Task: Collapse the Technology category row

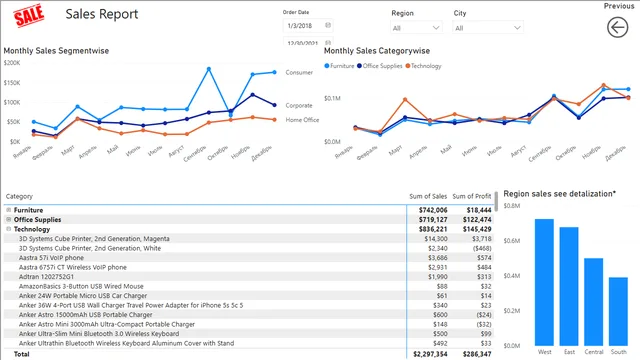Action: pyautogui.click(x=9, y=229)
